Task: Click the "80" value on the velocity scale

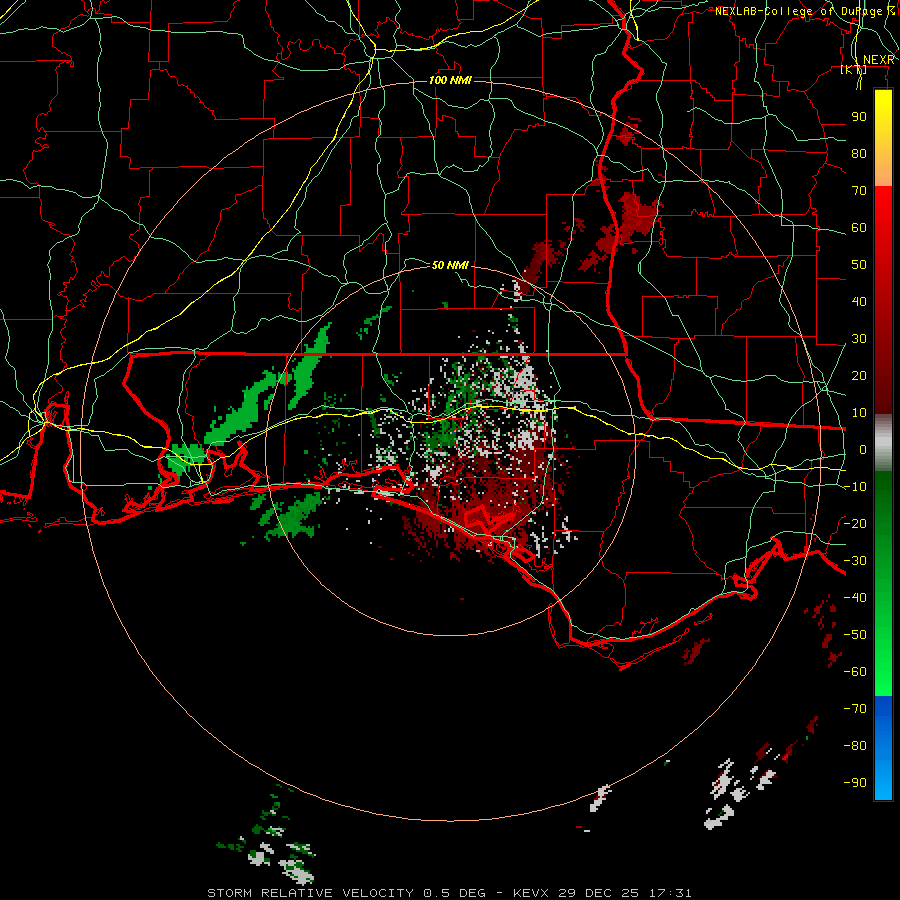Action: click(x=859, y=153)
